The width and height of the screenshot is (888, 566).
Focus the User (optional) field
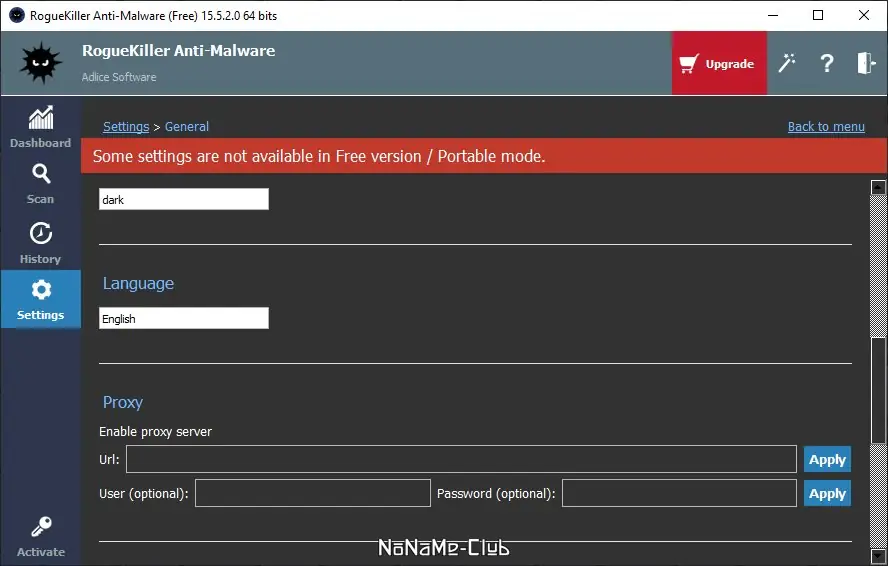click(x=313, y=493)
